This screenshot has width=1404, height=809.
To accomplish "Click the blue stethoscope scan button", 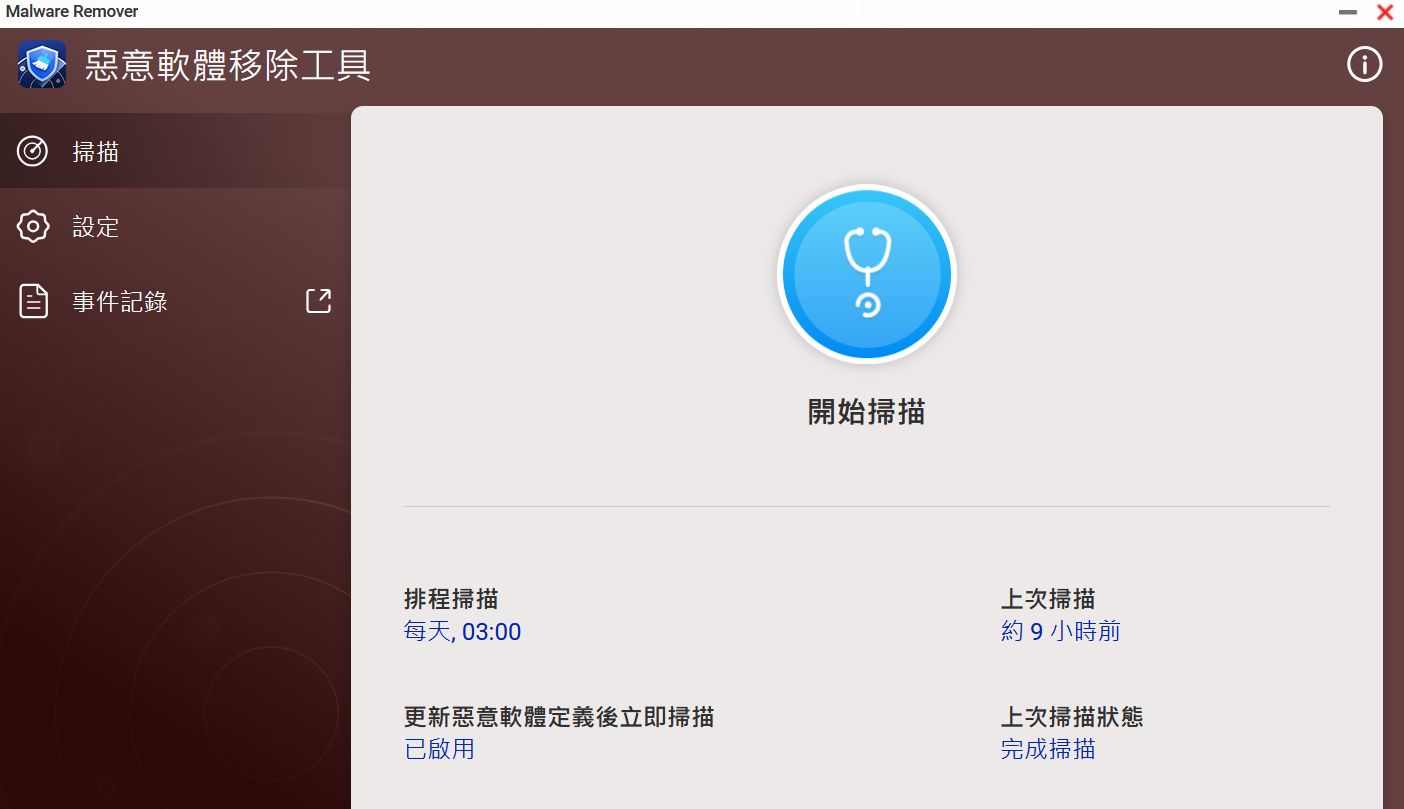I will click(x=867, y=274).
